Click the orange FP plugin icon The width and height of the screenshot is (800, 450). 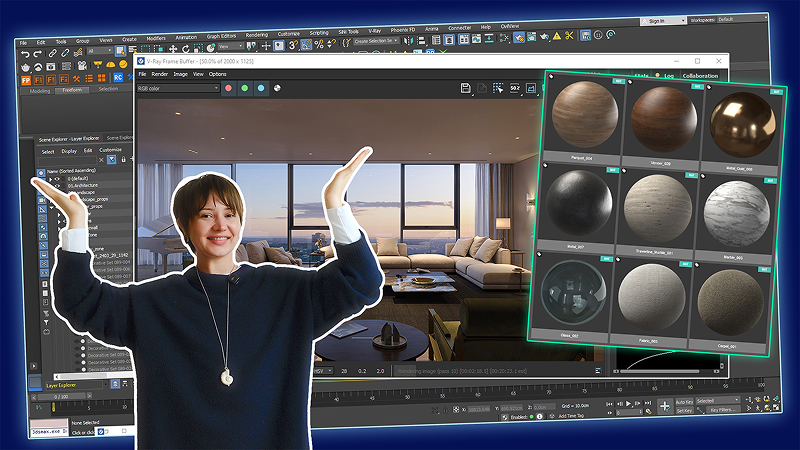tap(26, 80)
